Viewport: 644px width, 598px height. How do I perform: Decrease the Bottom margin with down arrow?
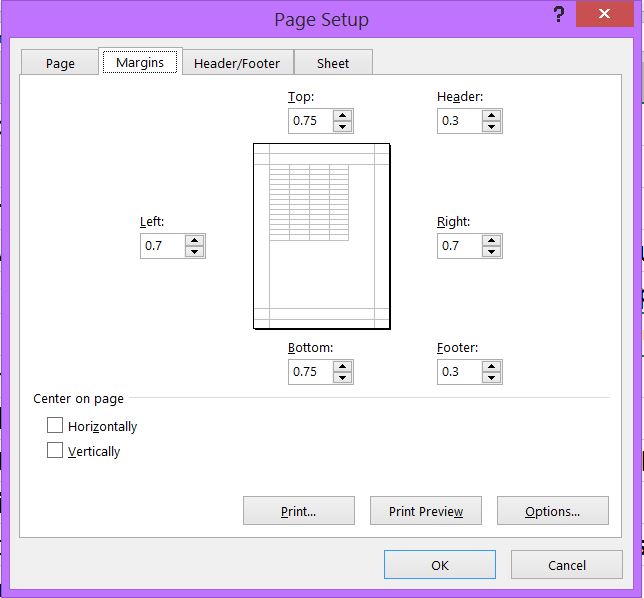click(x=343, y=377)
